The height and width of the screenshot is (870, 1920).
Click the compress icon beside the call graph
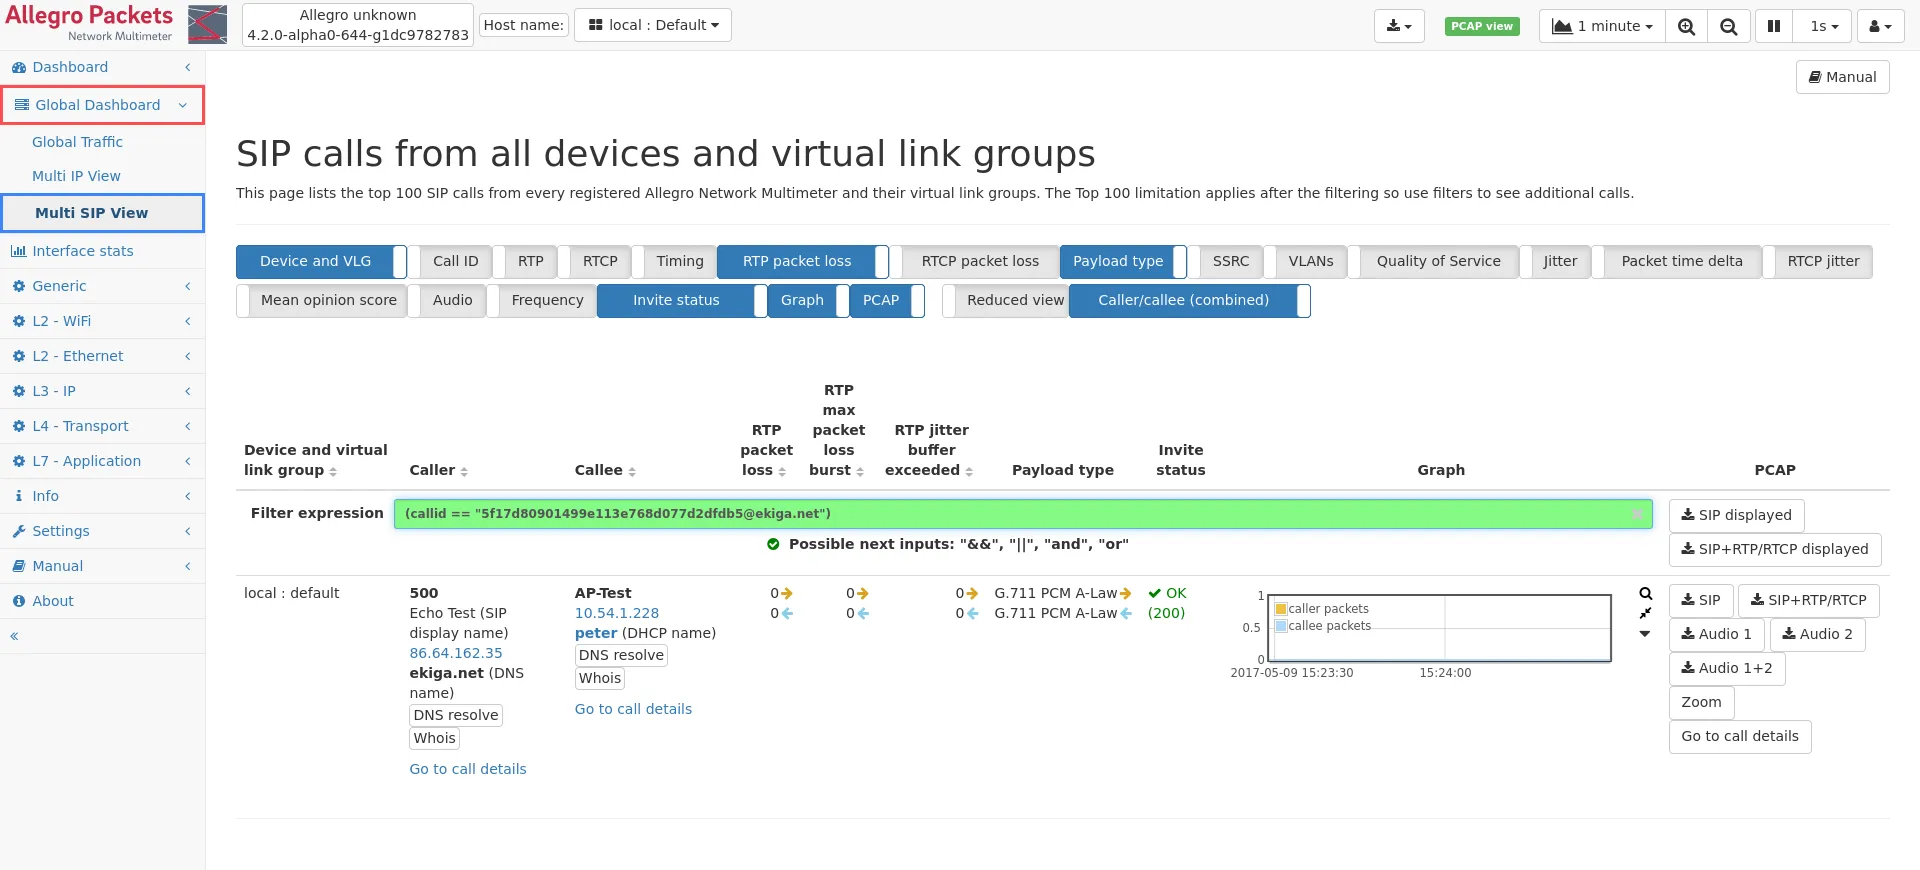point(1645,614)
